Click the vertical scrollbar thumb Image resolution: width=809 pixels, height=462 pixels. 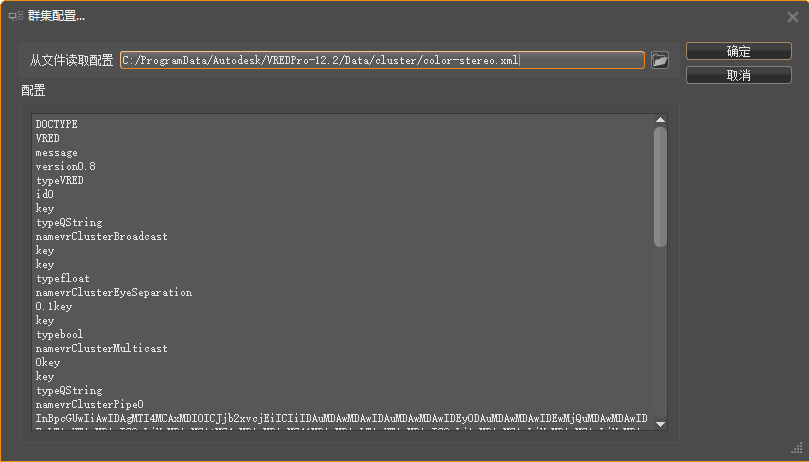click(x=660, y=187)
